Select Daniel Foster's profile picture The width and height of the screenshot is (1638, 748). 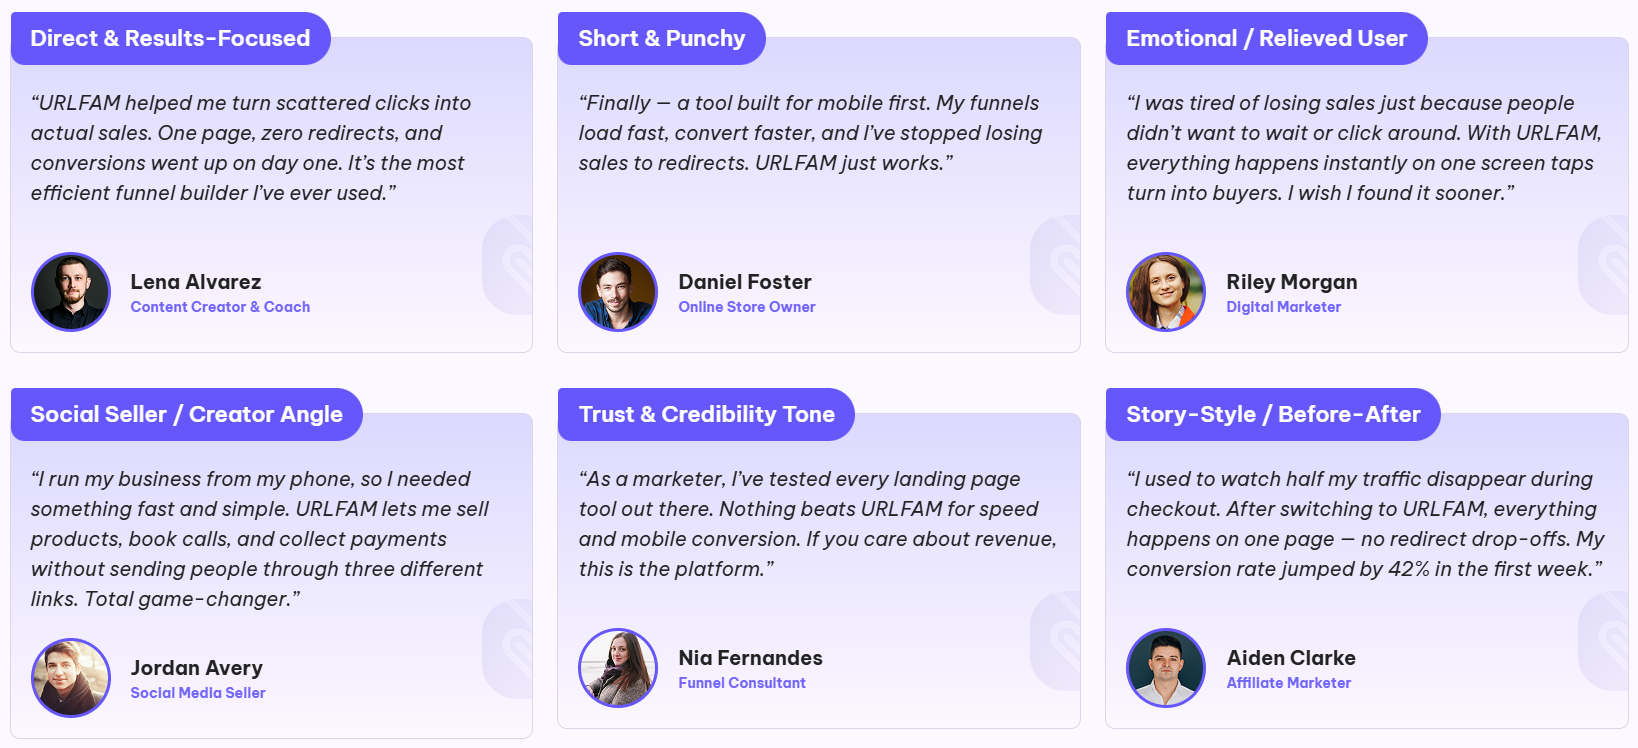pos(618,292)
